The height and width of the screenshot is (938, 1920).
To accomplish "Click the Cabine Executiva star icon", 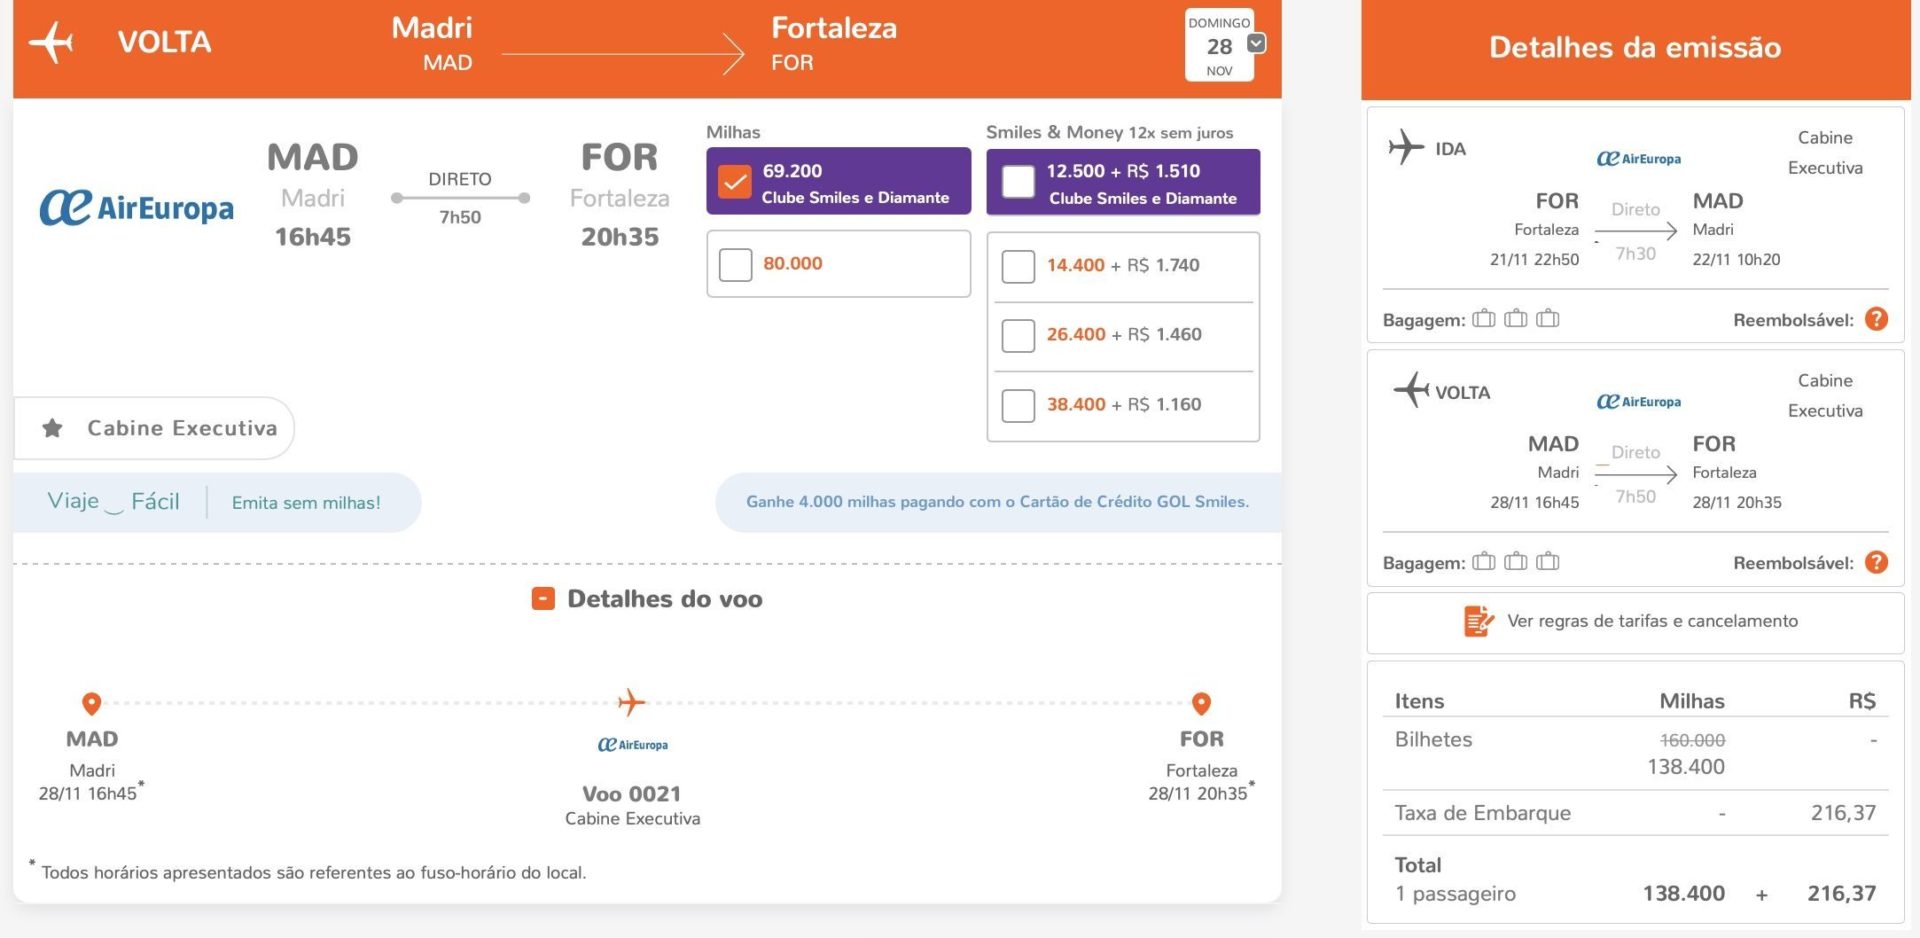I will [53, 428].
